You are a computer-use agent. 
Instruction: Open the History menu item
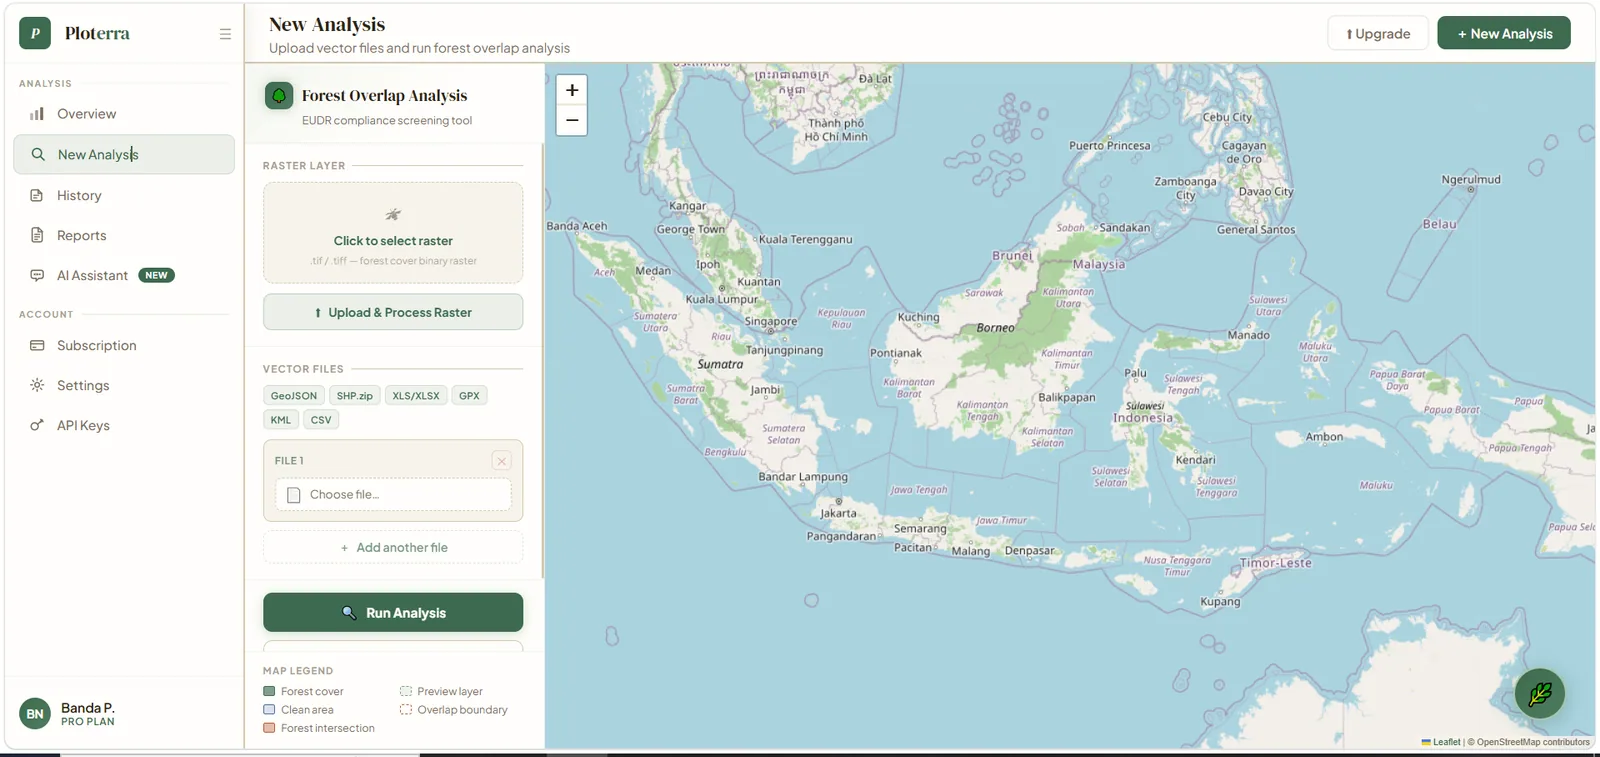click(124, 195)
